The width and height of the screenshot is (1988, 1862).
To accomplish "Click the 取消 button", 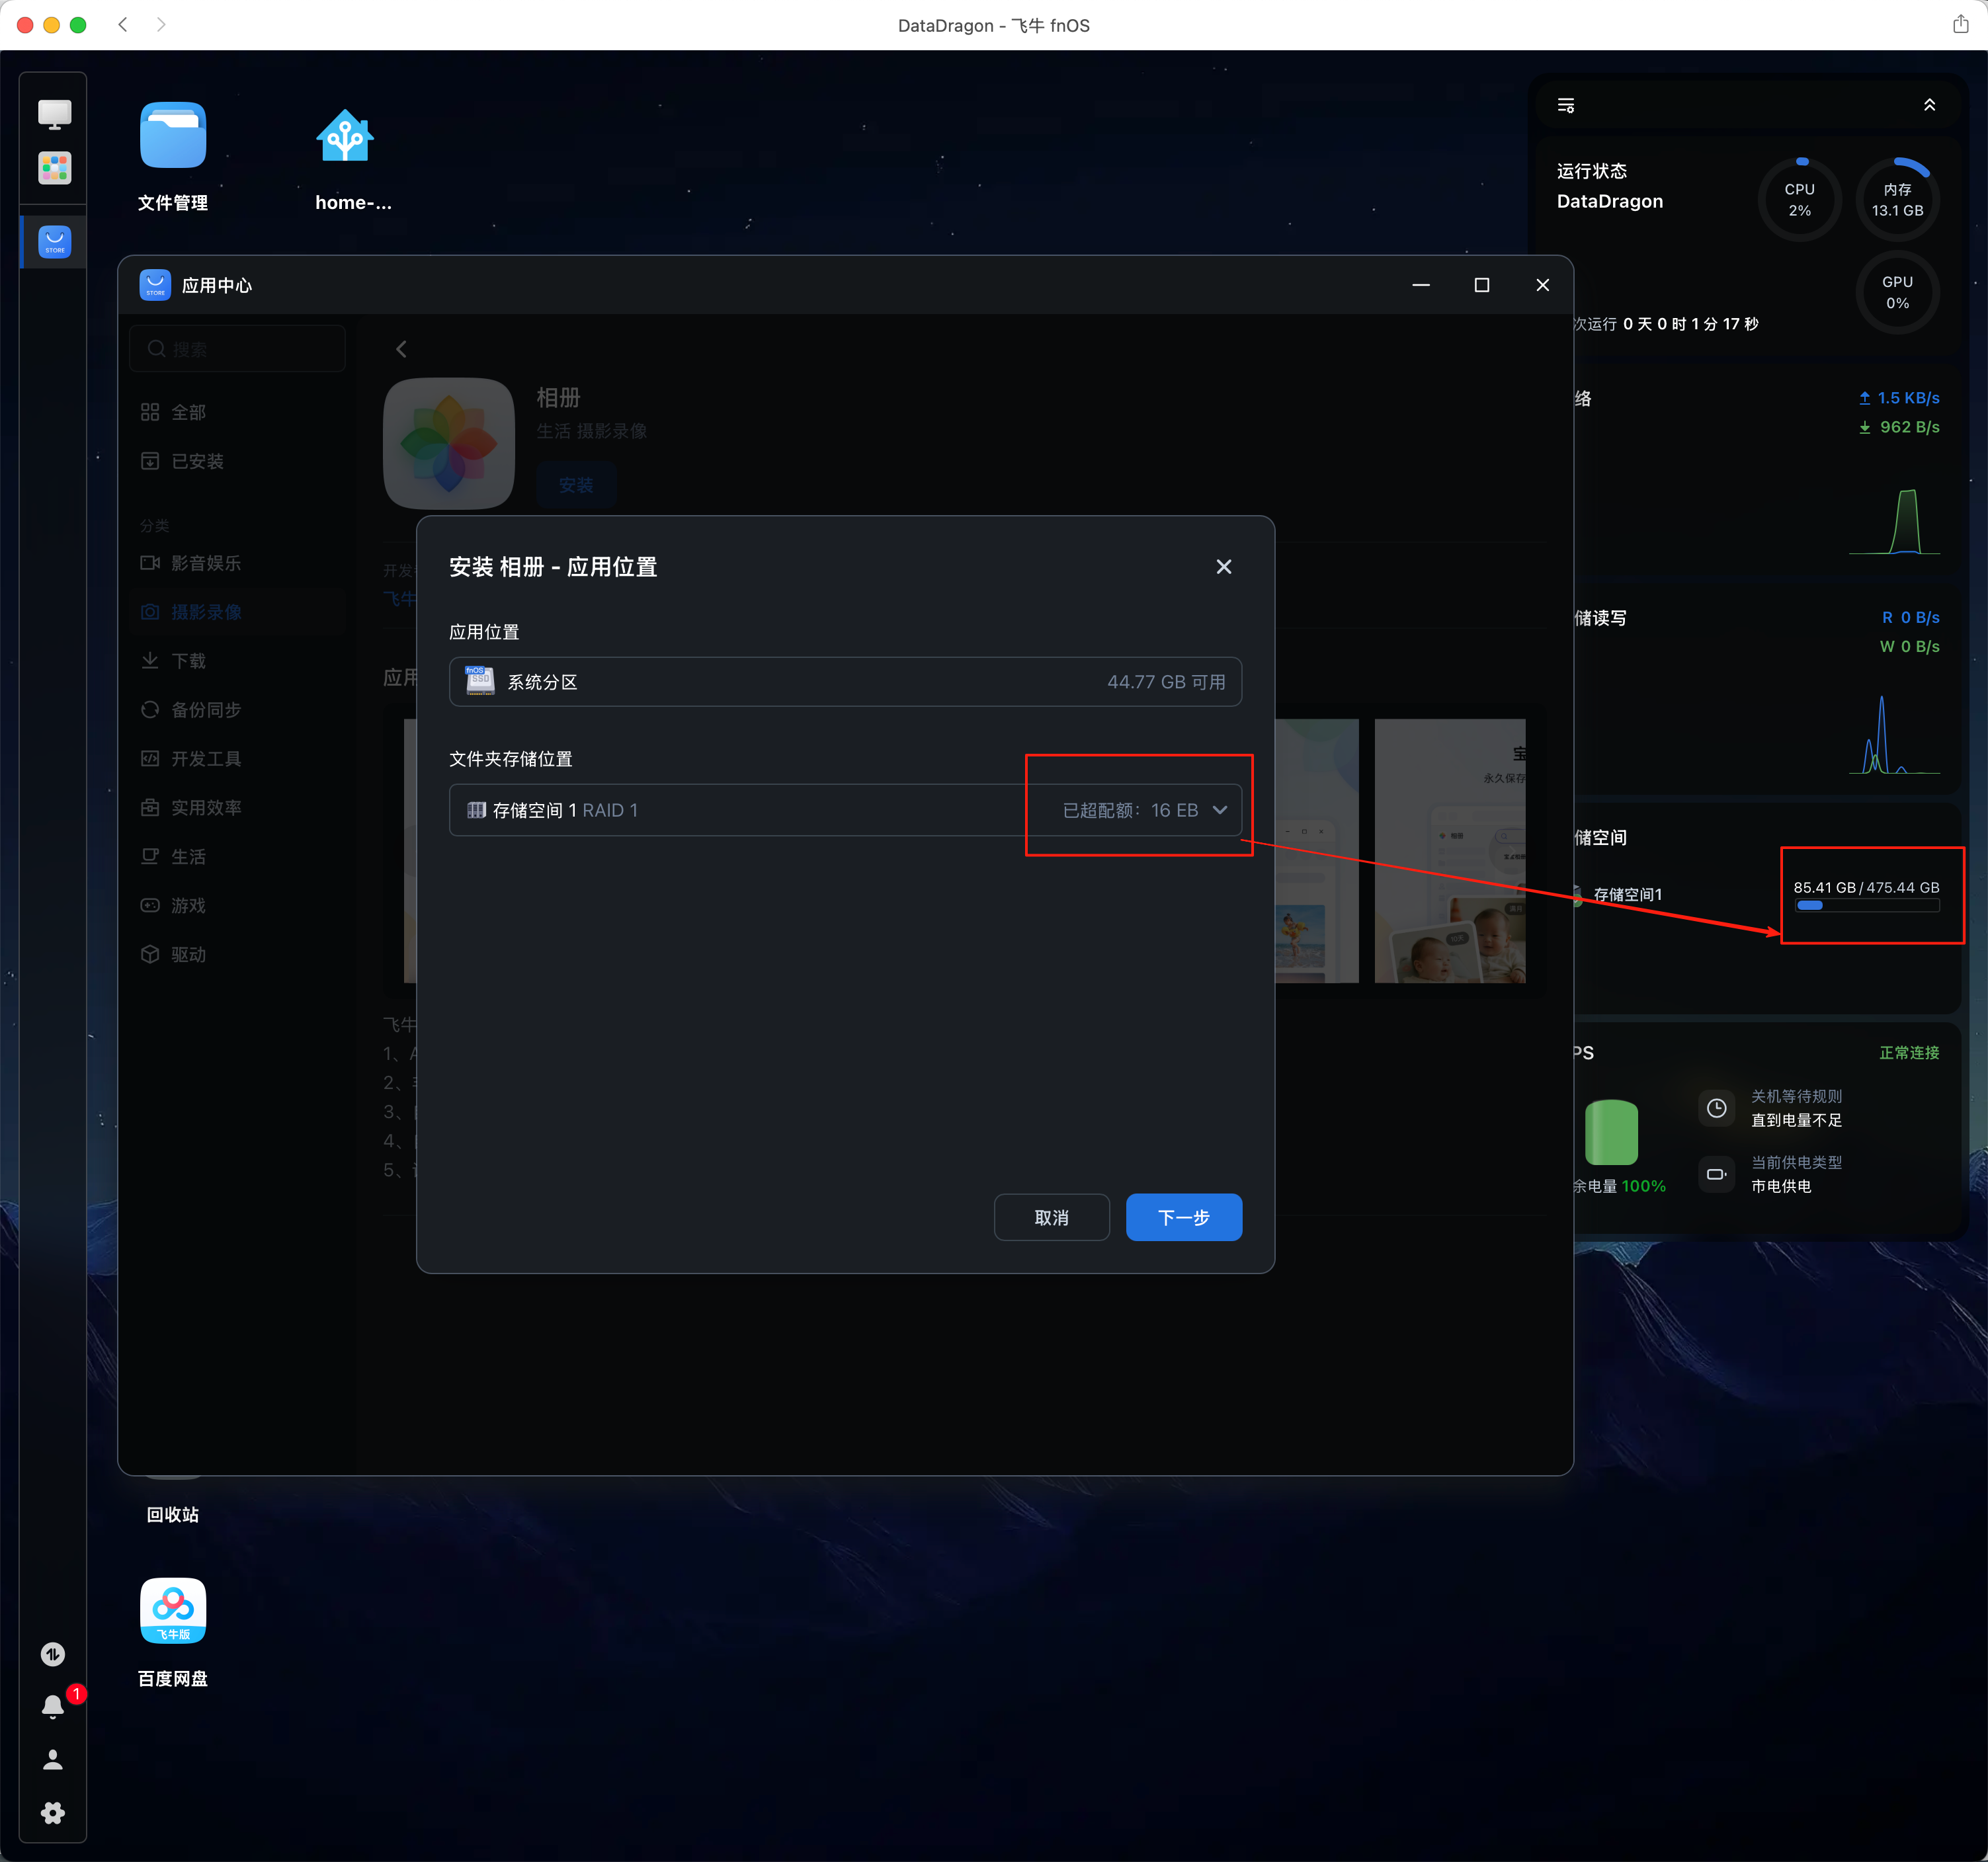I will pos(1051,1217).
